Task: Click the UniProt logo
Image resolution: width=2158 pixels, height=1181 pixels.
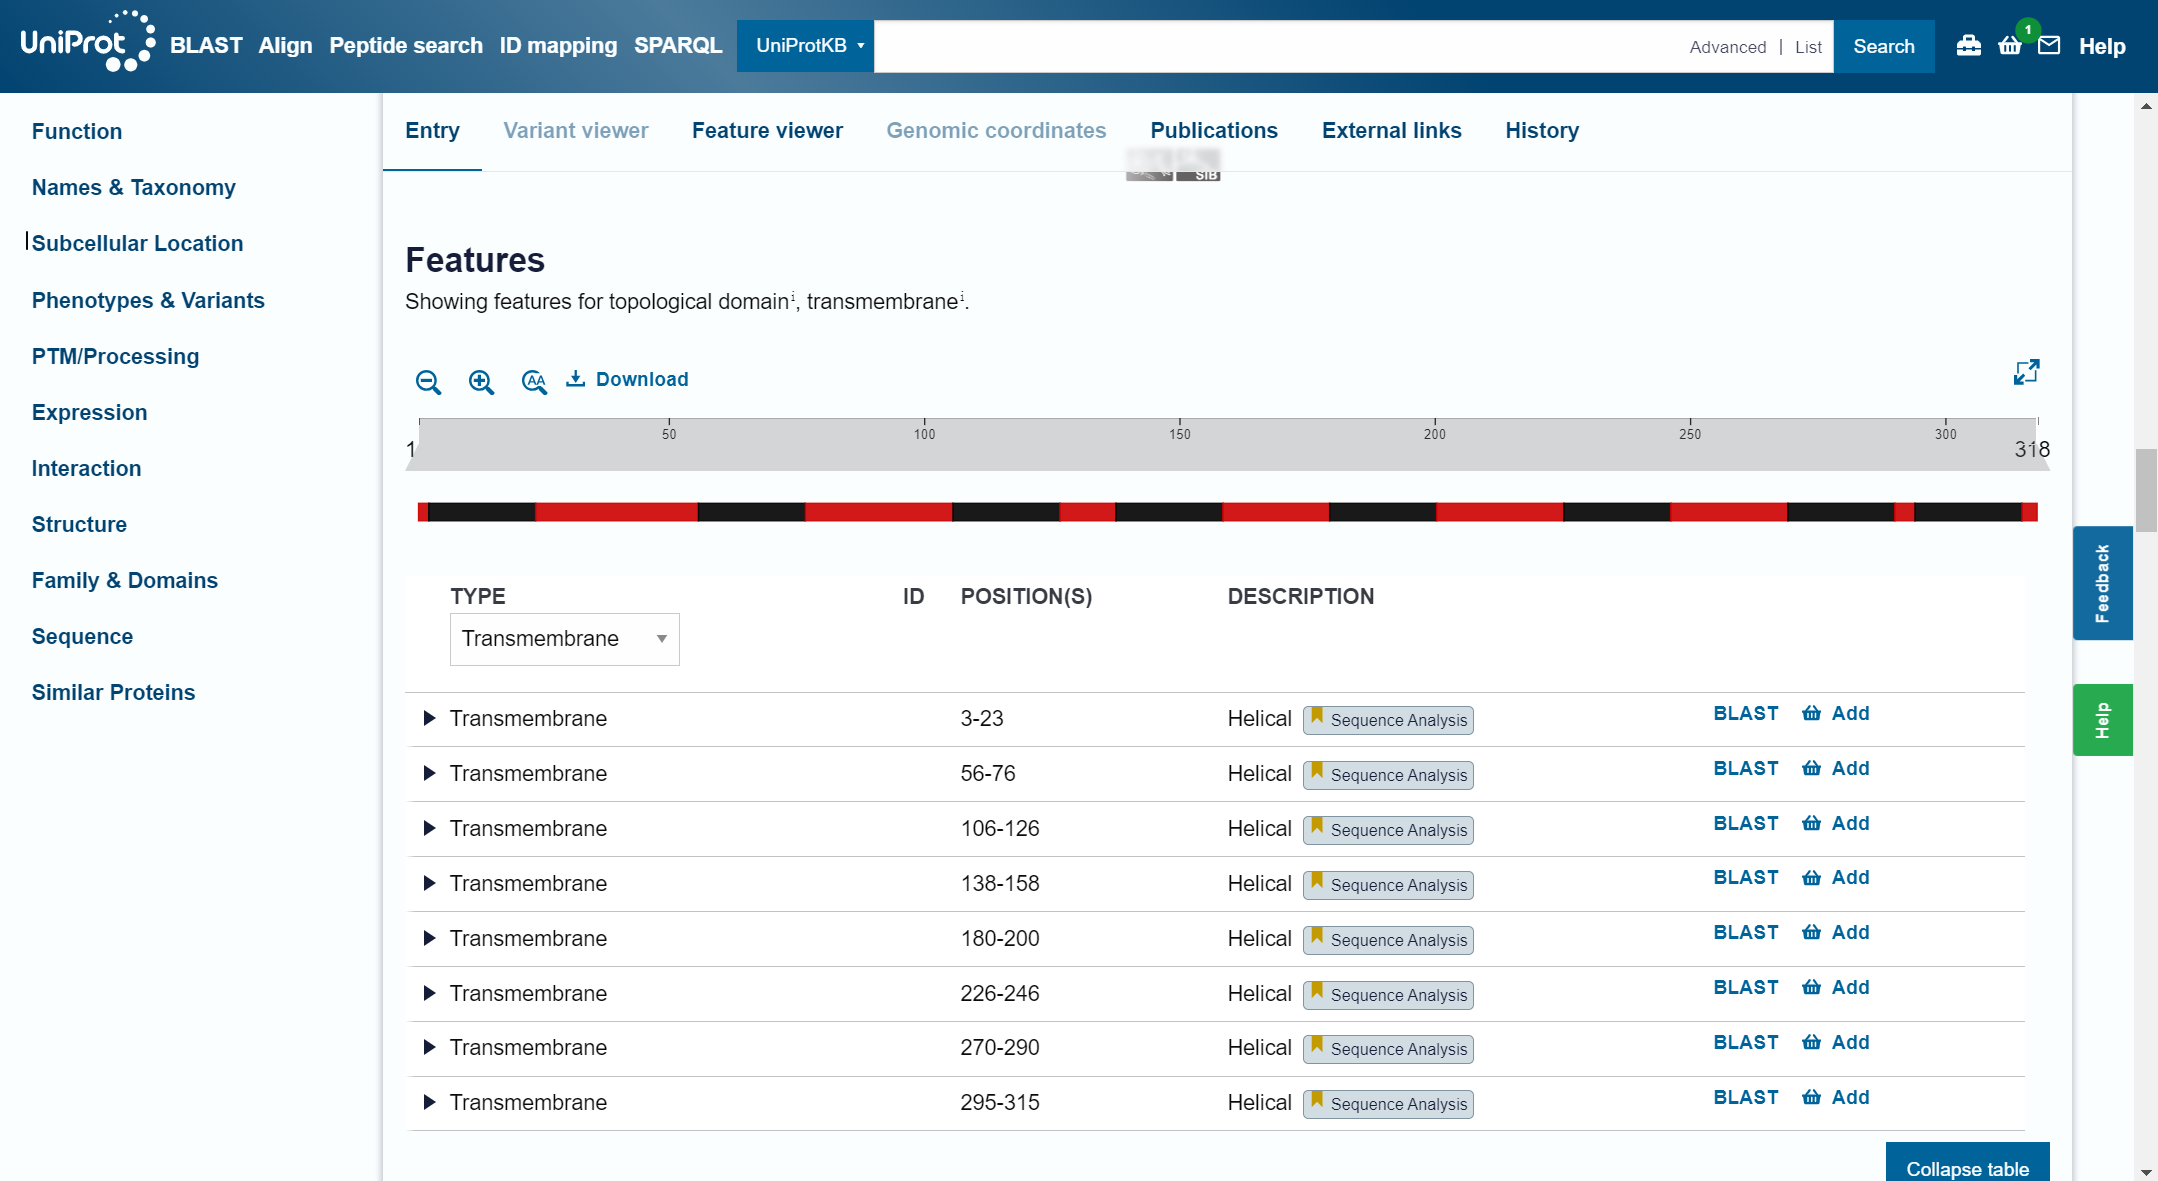Action: coord(88,42)
